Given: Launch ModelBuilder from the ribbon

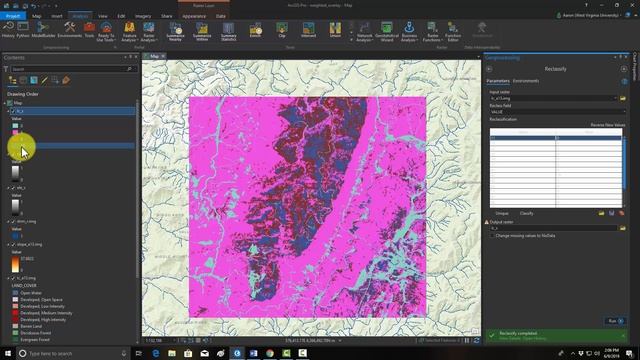Looking at the screenshot, I should tap(43, 30).
